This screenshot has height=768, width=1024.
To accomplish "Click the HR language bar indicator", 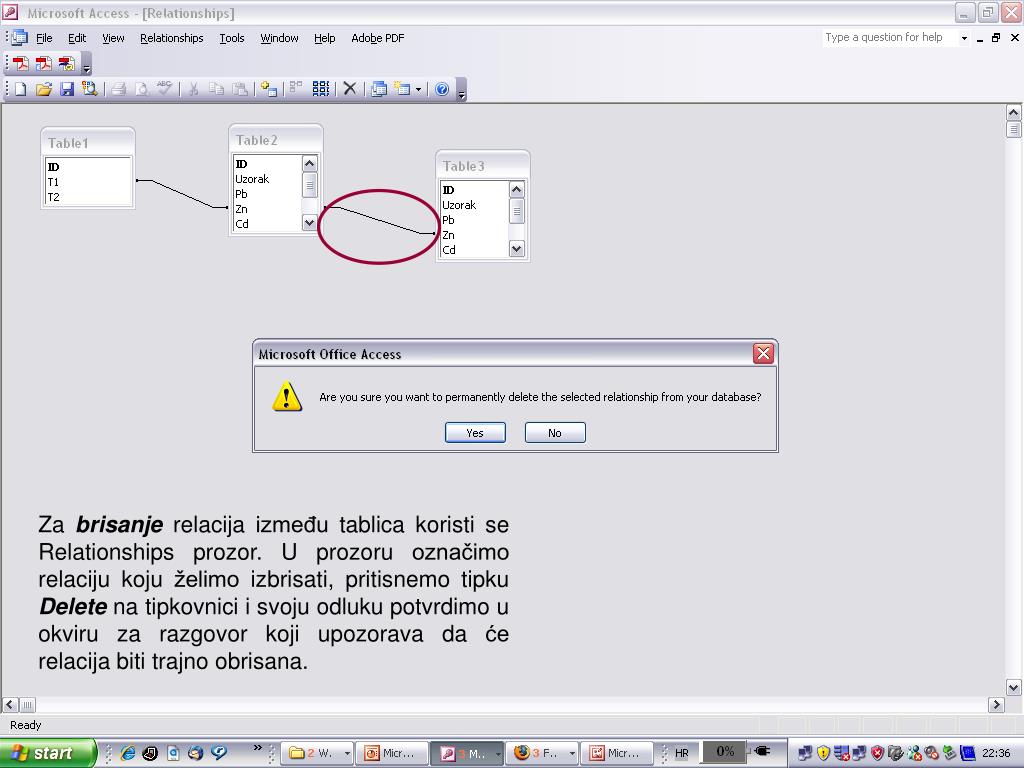I will pyautogui.click(x=682, y=753).
